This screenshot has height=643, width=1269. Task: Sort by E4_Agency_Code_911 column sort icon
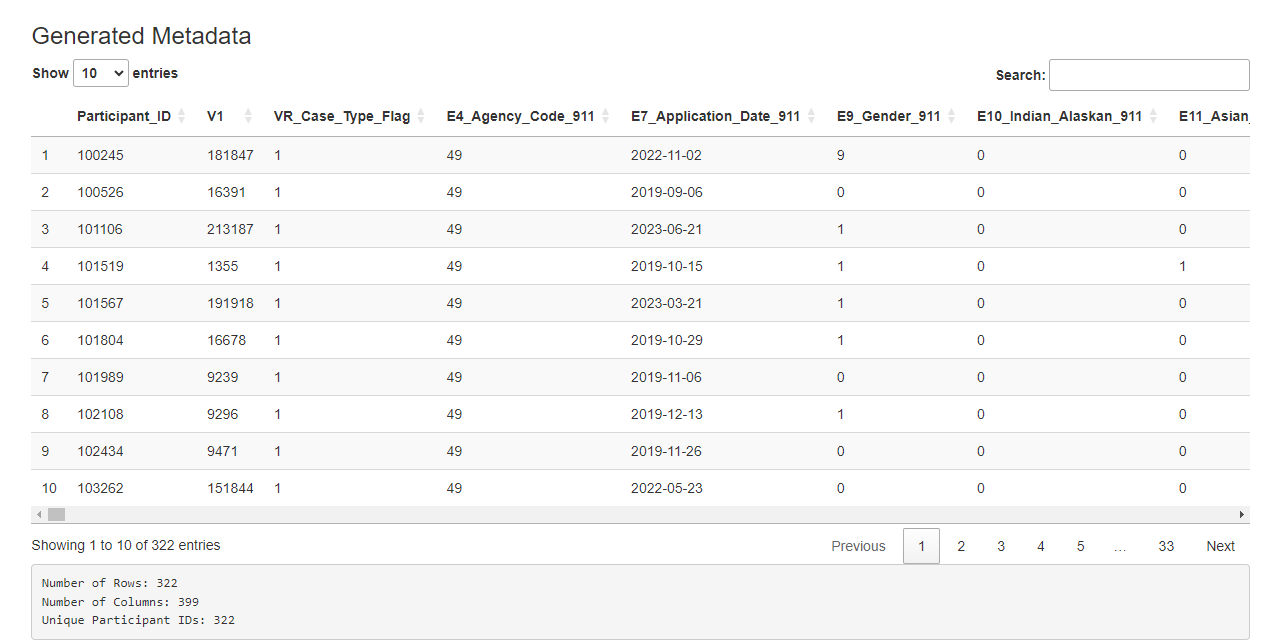605,116
